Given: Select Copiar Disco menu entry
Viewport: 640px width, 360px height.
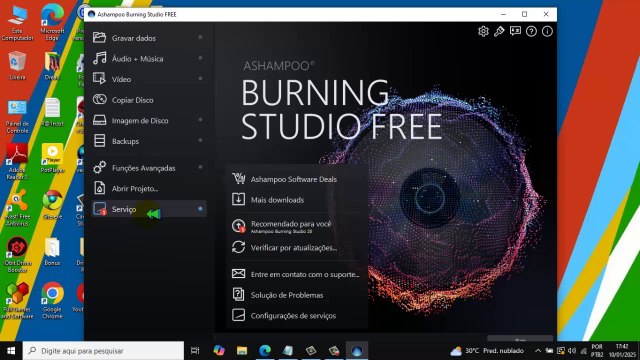Looking at the screenshot, I should coord(149,100).
